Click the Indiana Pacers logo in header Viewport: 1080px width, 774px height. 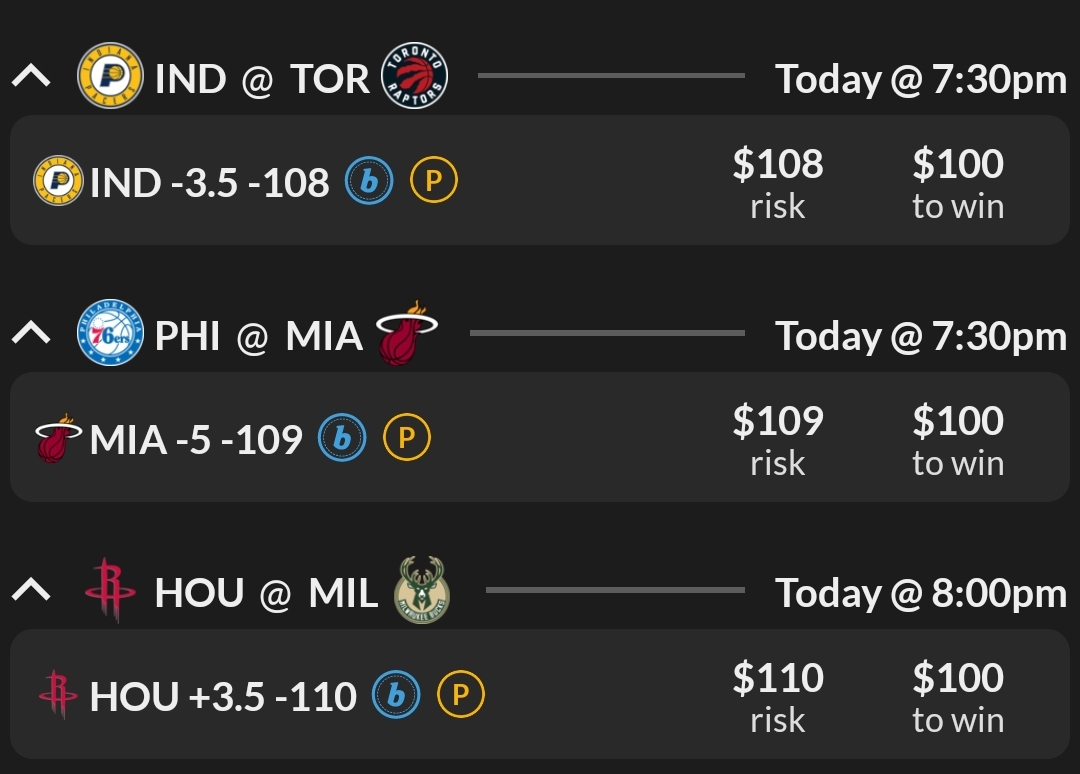pyautogui.click(x=111, y=77)
